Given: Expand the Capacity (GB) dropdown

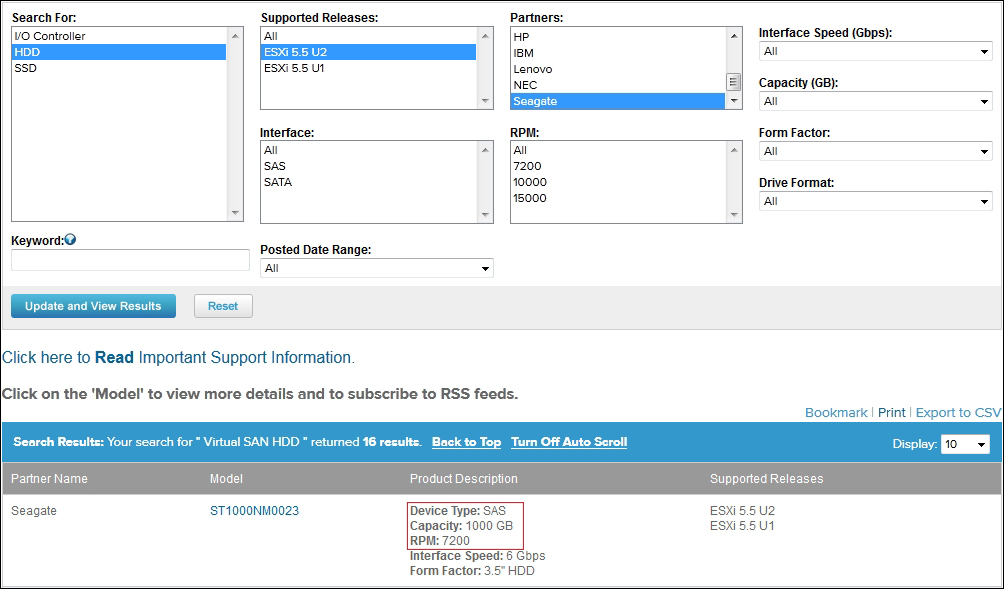Looking at the screenshot, I should pos(874,102).
